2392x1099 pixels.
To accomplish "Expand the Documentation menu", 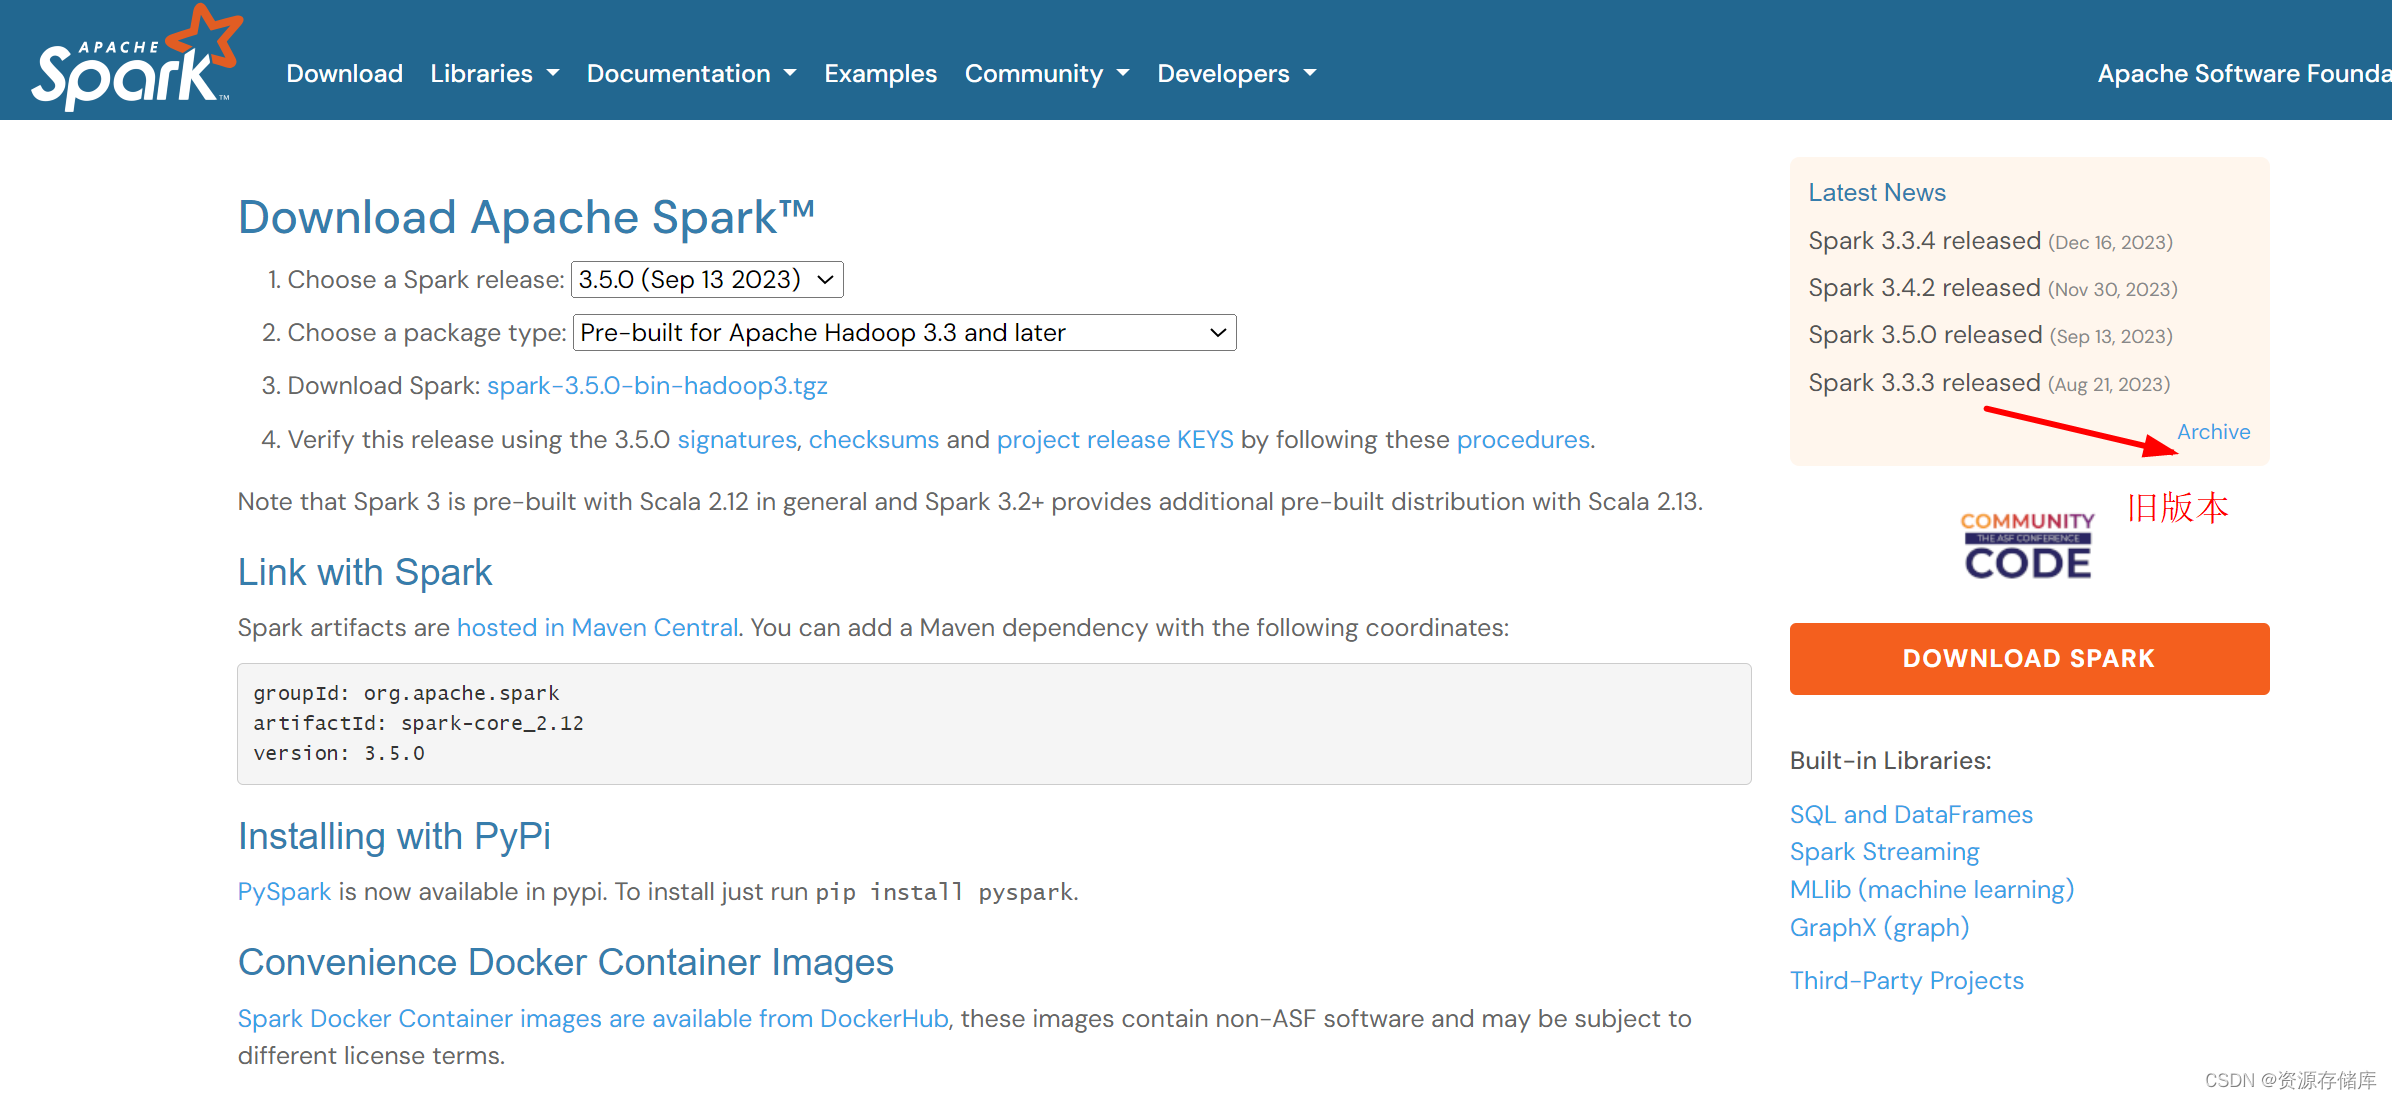I will [x=691, y=74].
